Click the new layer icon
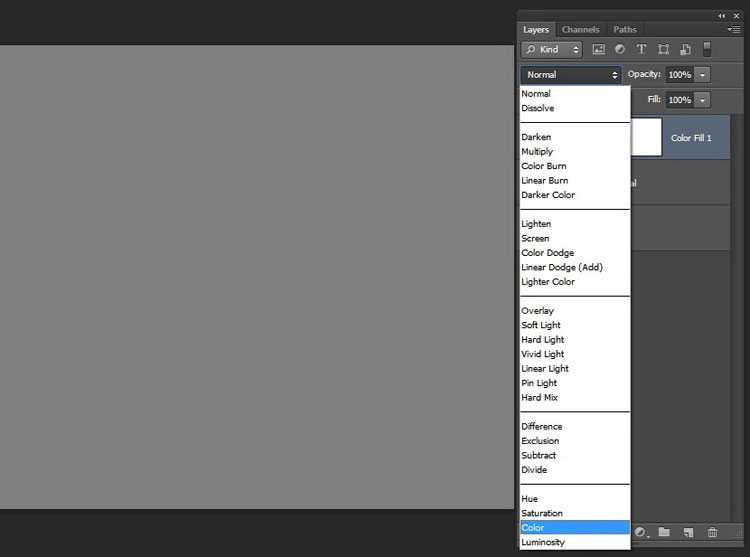 point(689,533)
